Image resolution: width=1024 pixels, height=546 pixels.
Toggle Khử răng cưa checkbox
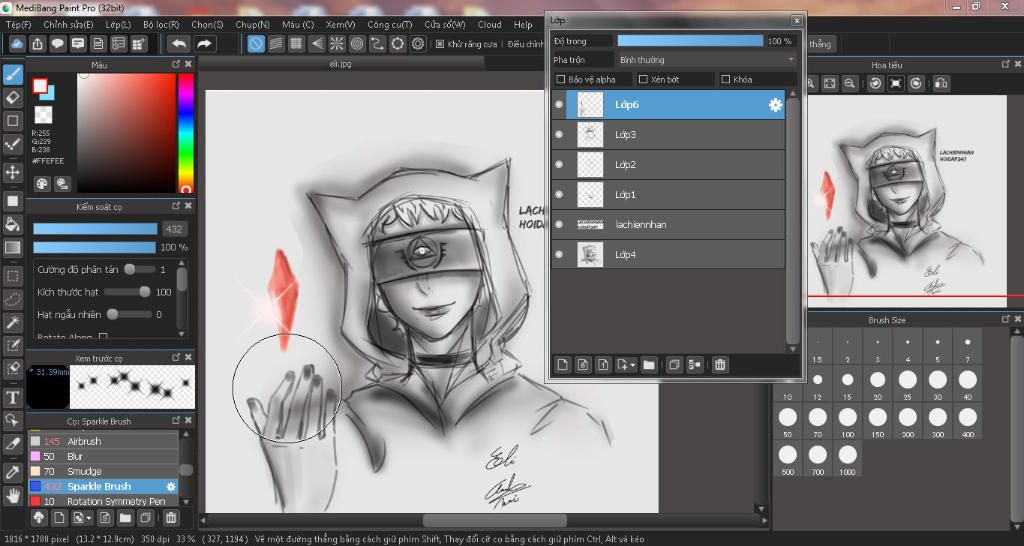[440, 44]
